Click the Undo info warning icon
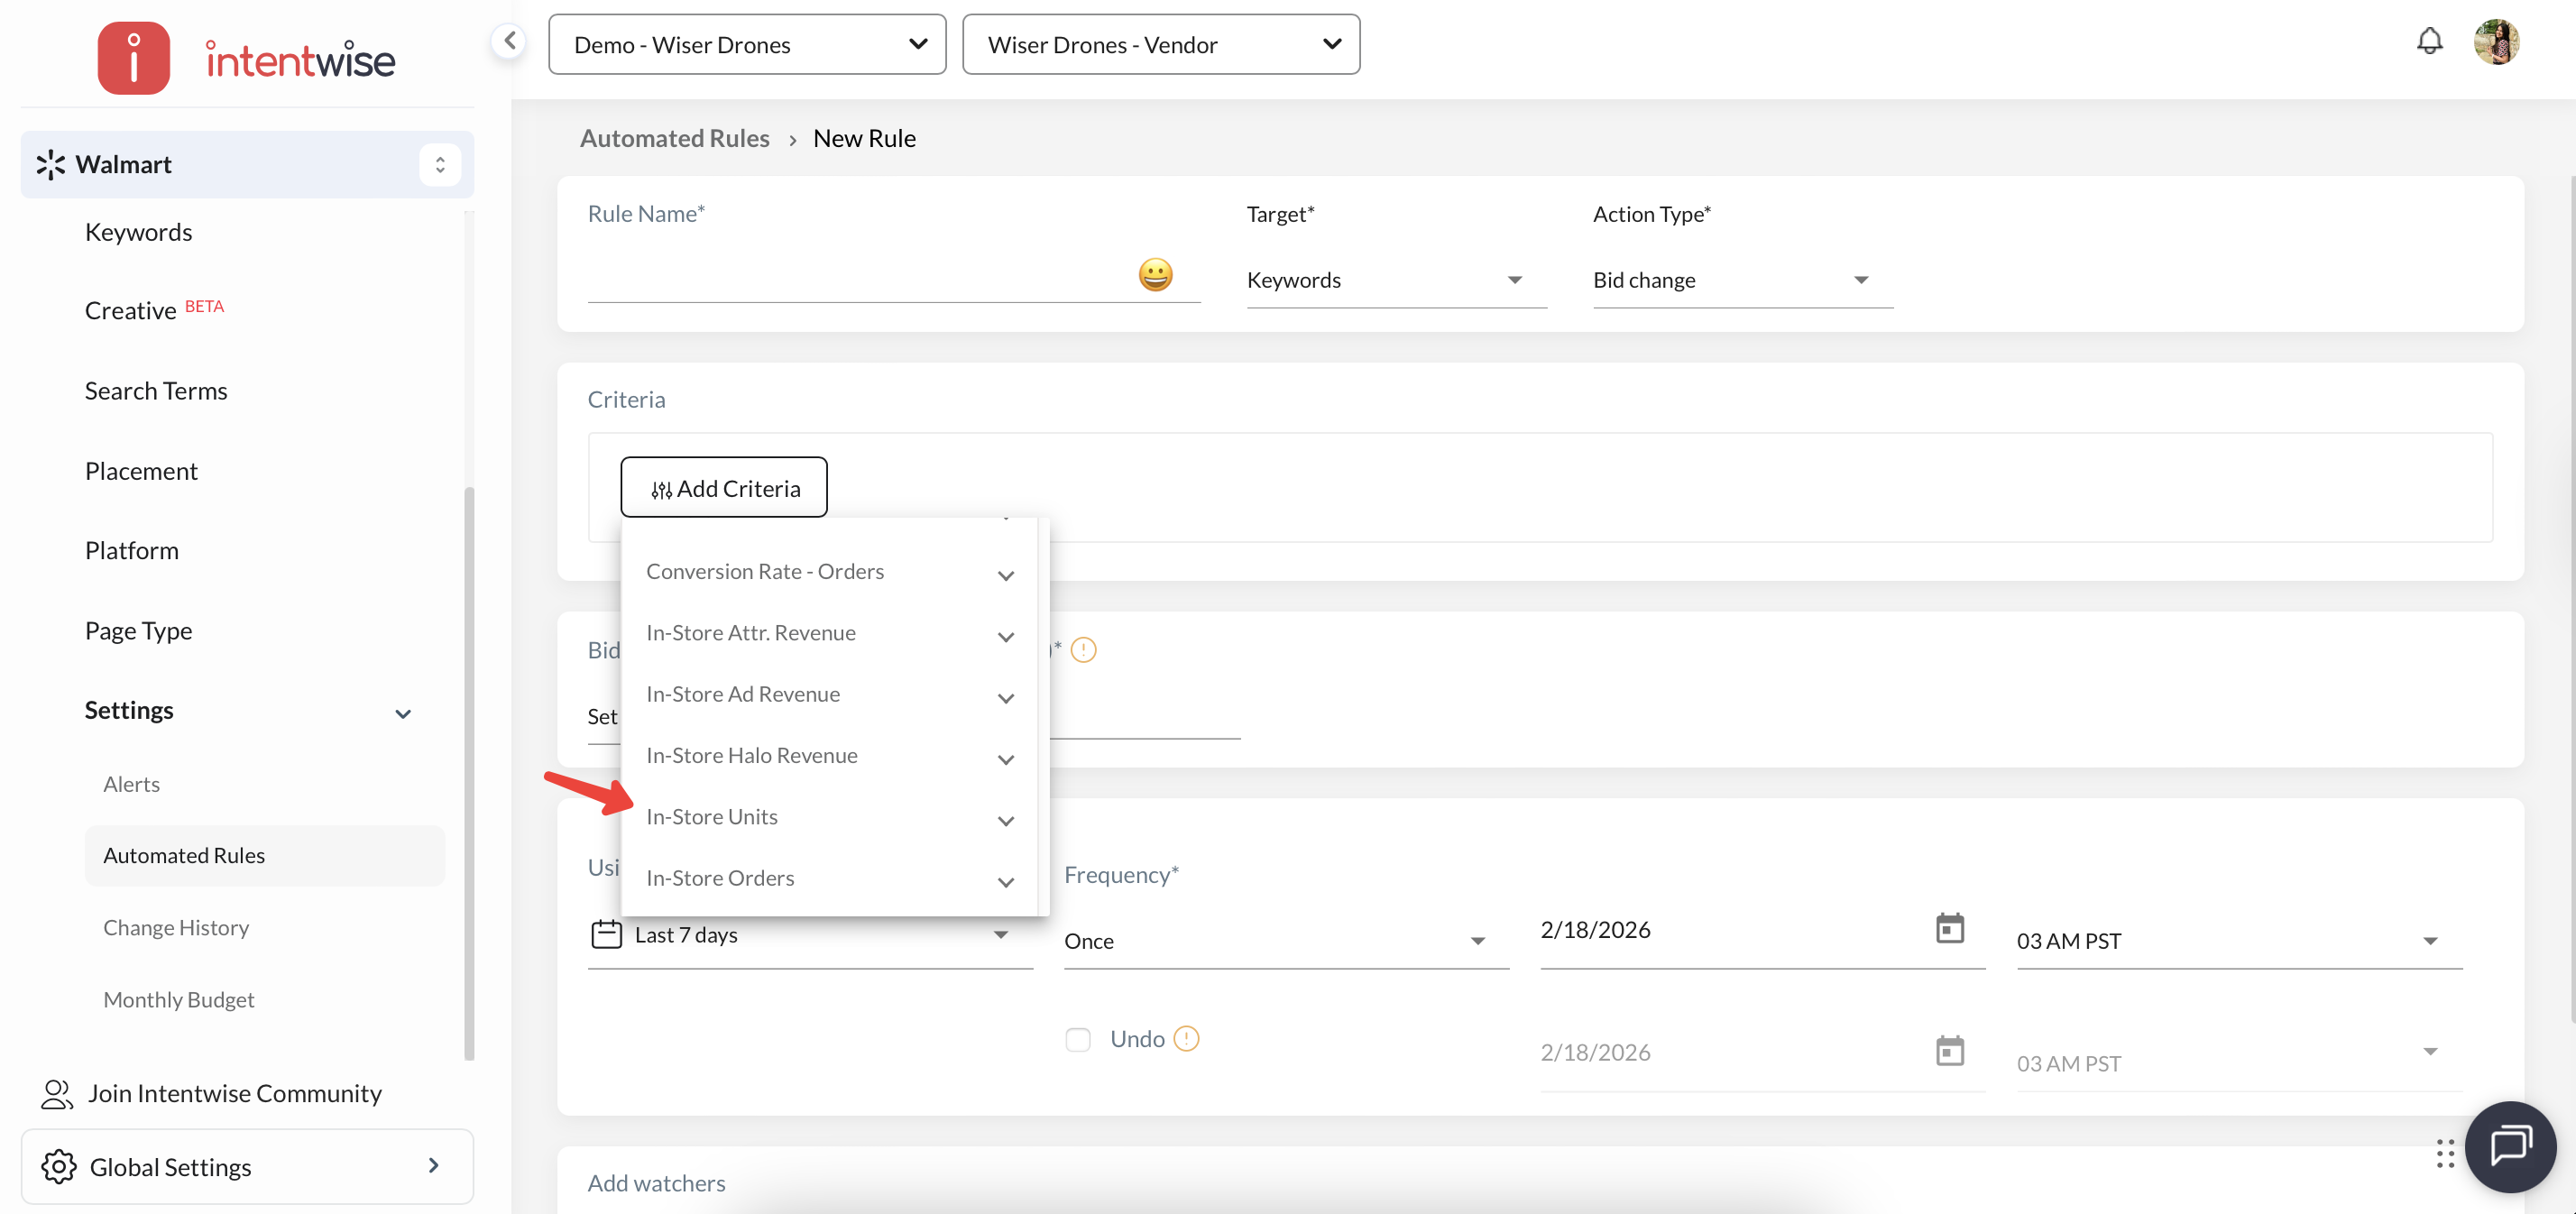The width and height of the screenshot is (2576, 1214). (x=1186, y=1039)
